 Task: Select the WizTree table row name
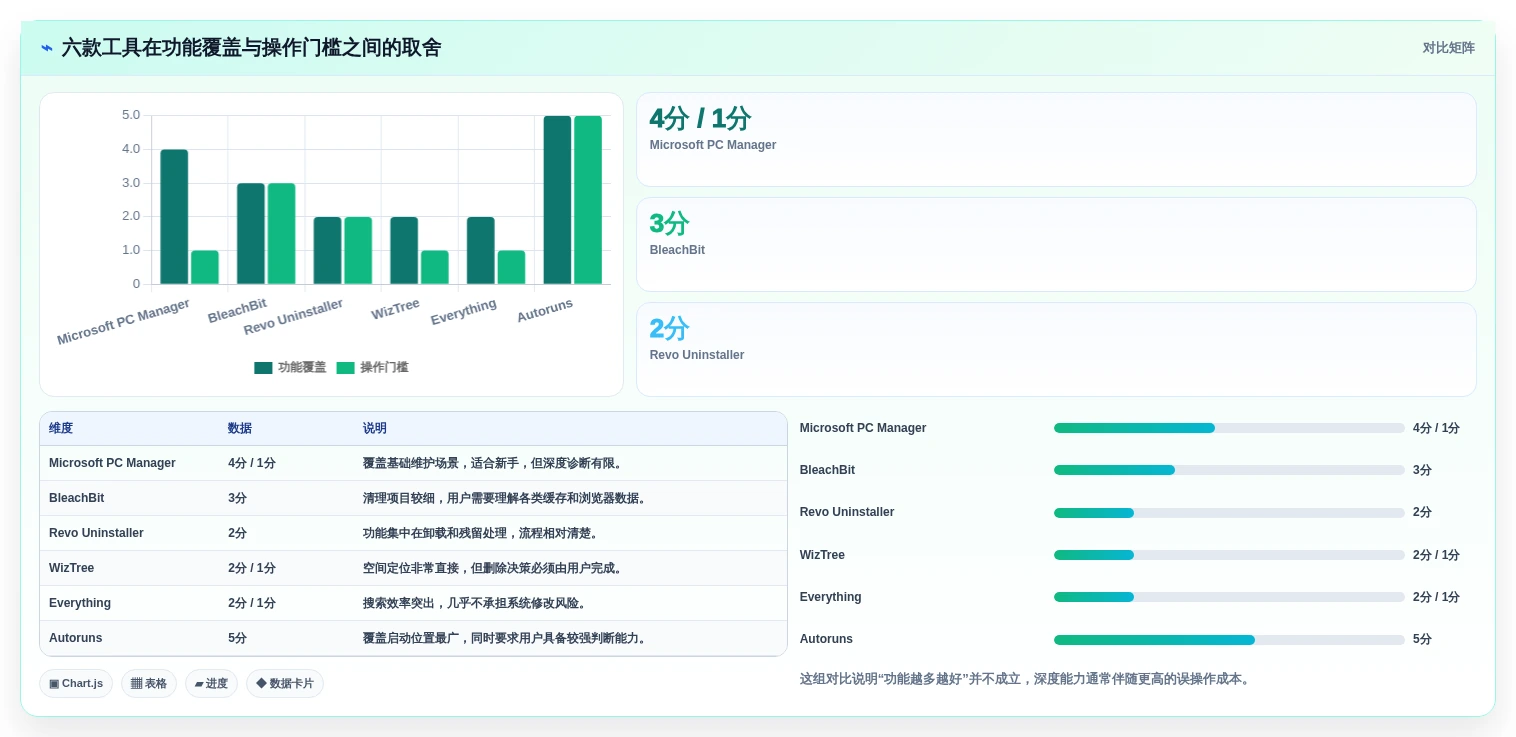[71, 568]
